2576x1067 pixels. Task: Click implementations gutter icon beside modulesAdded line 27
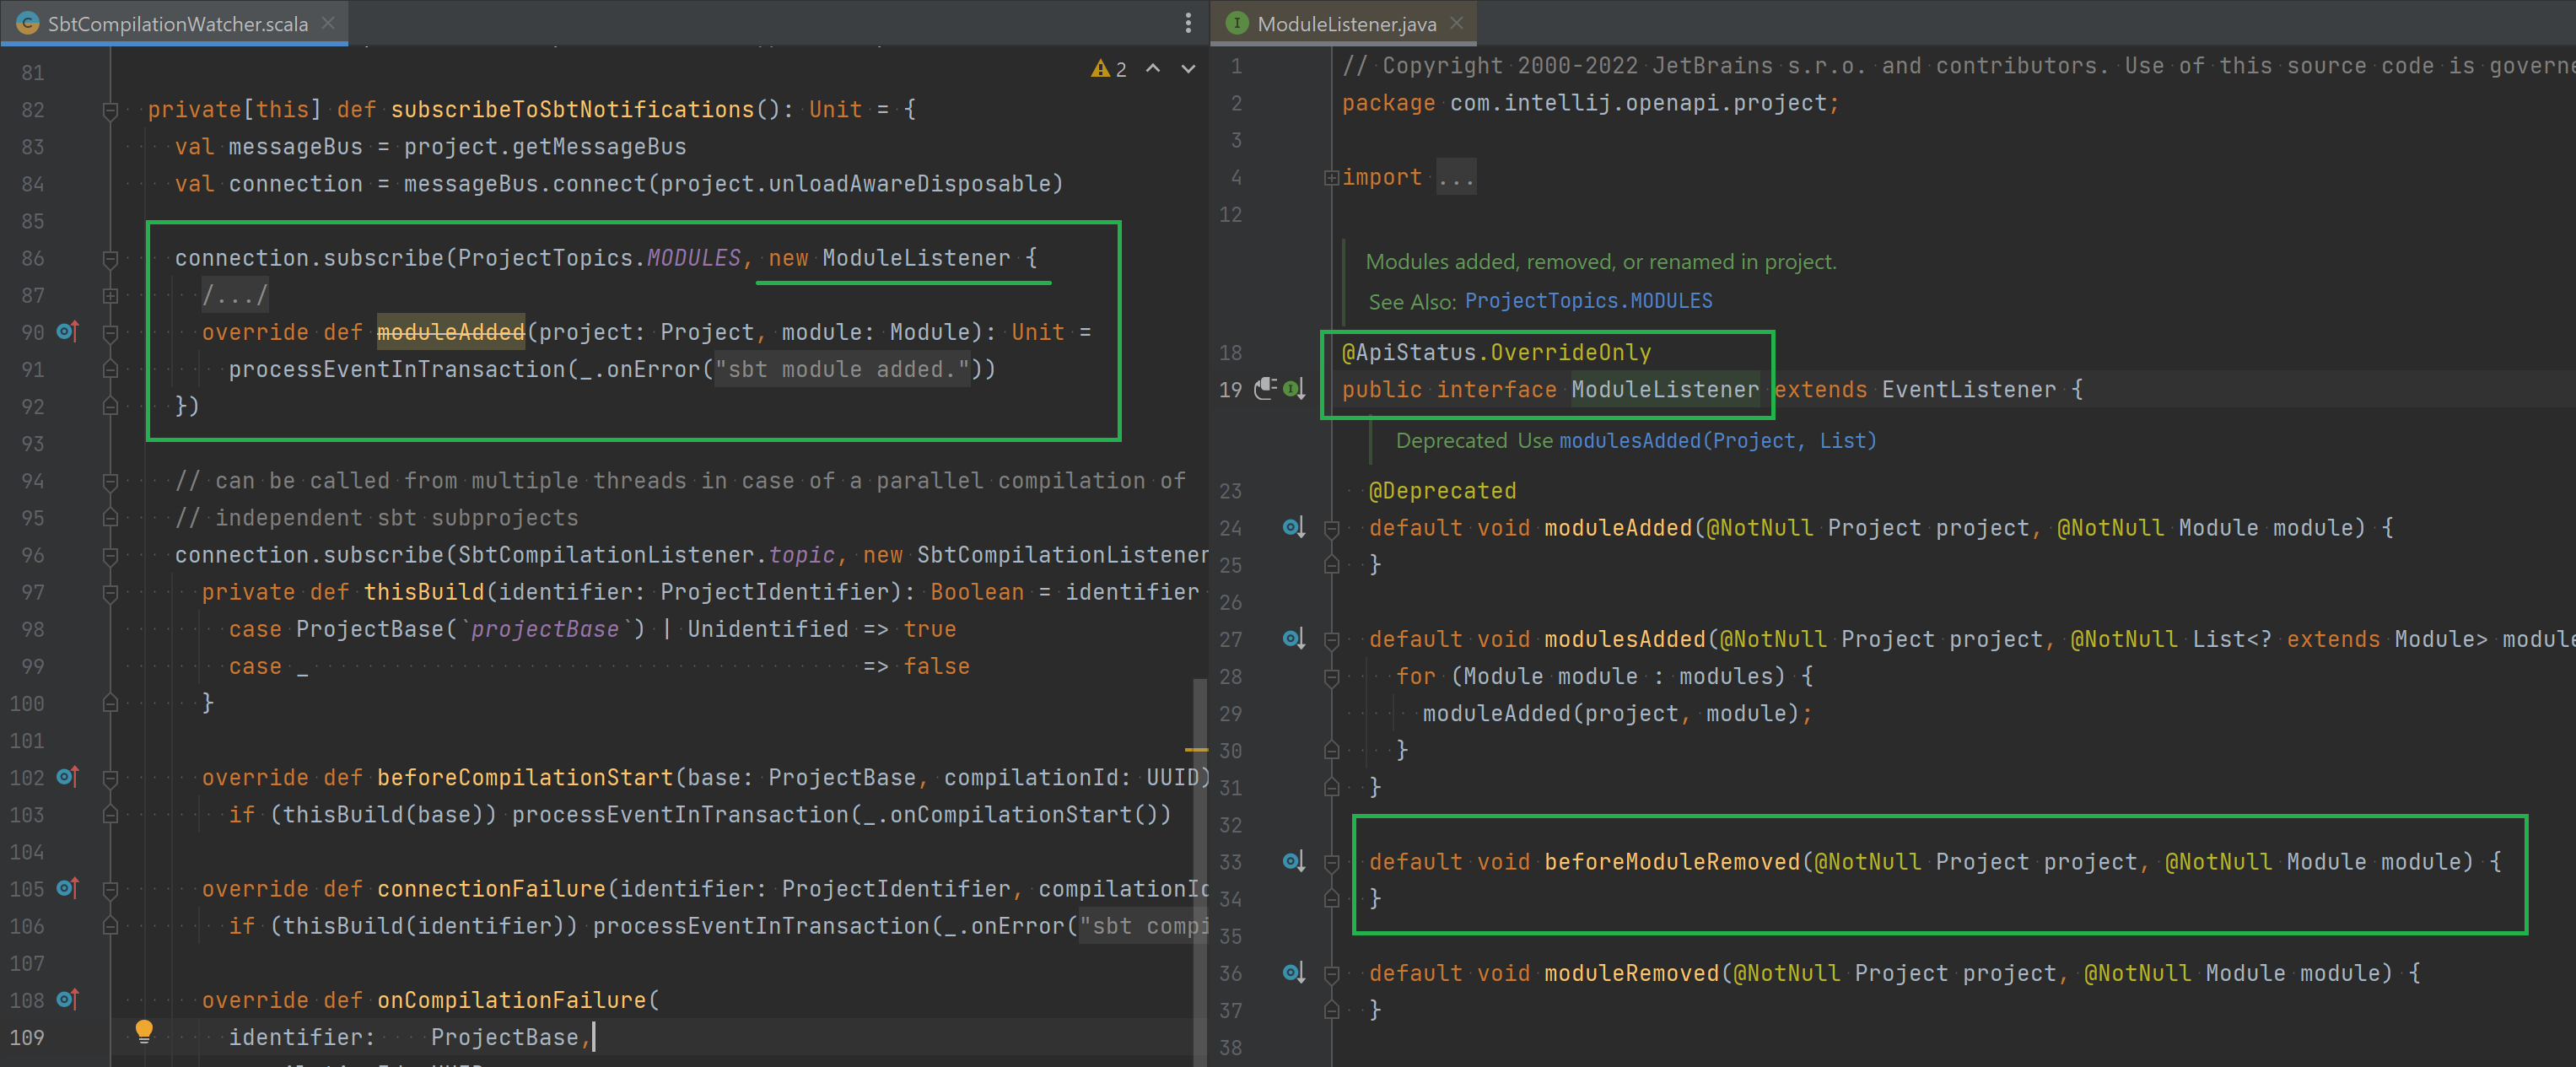click(x=1294, y=638)
